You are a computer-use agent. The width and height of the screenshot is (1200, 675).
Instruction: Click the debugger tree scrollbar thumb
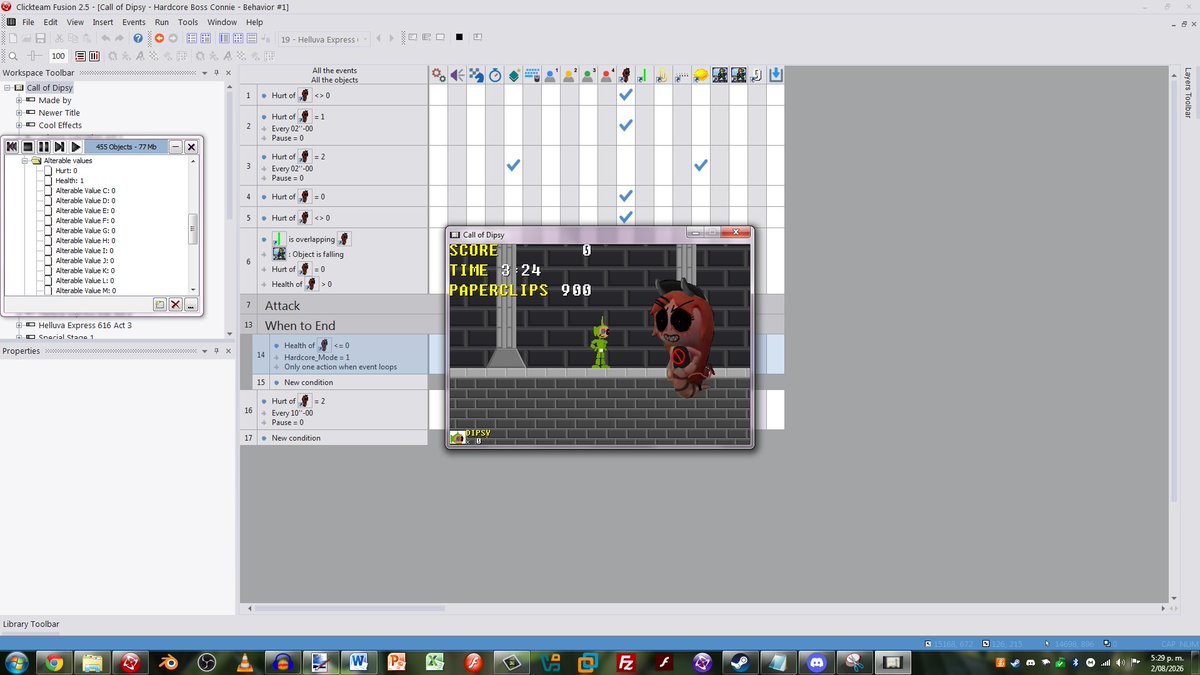coord(193,228)
